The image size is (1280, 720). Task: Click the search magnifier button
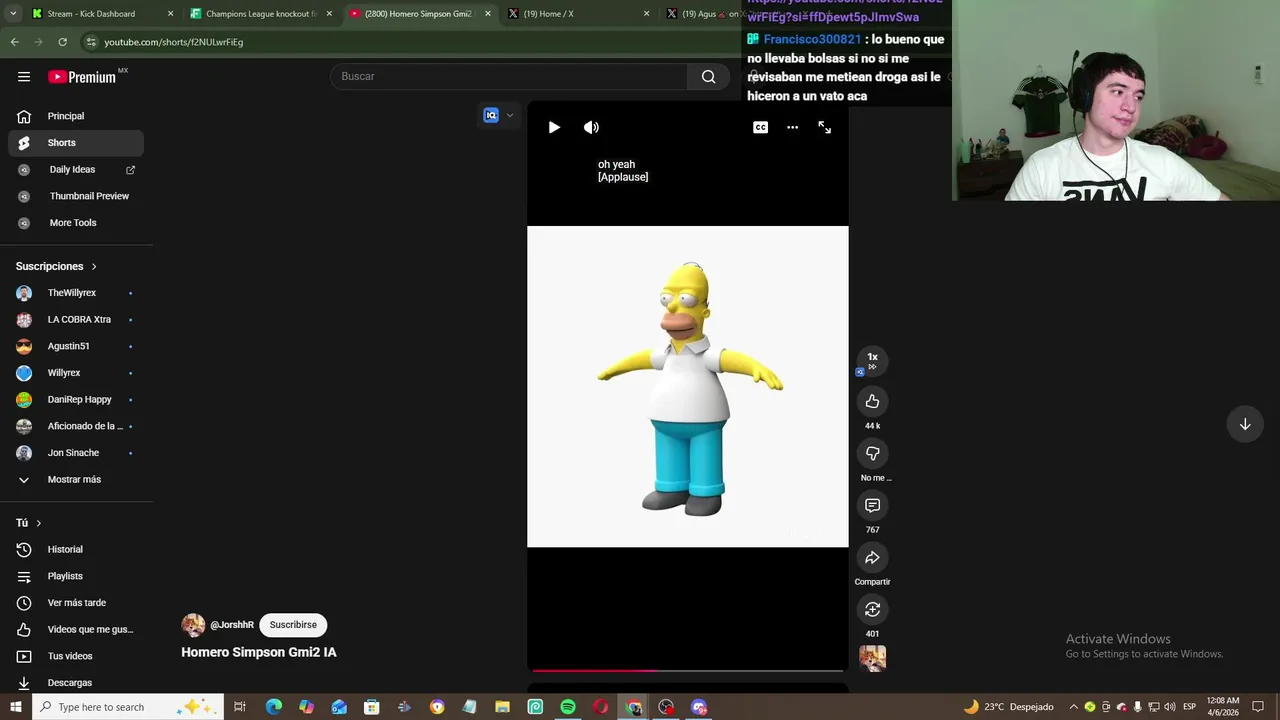[708, 76]
